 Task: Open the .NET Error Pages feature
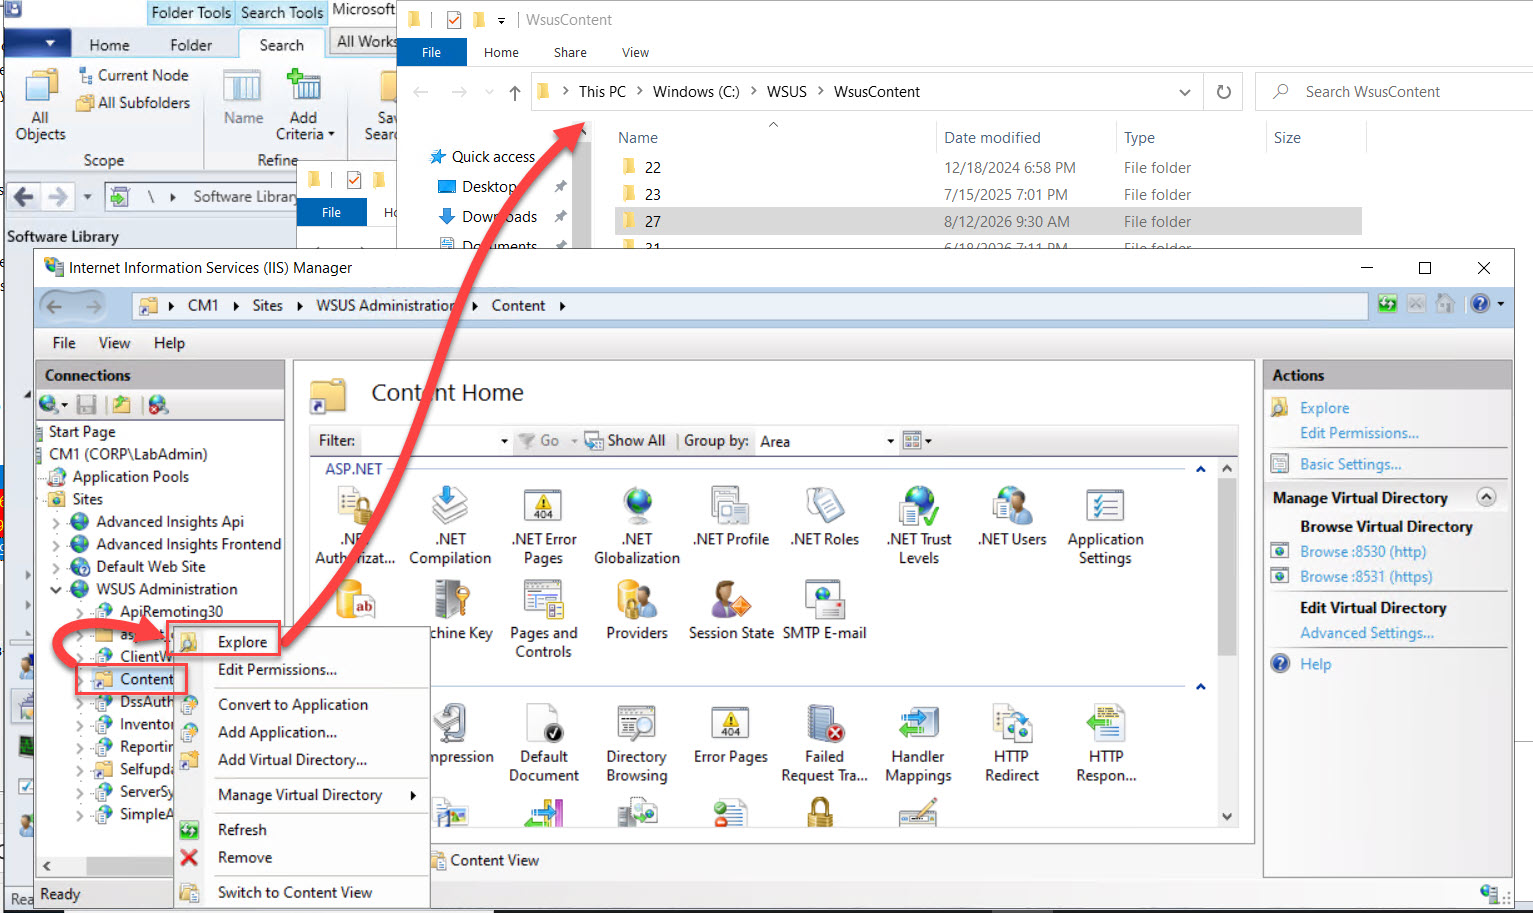544,526
